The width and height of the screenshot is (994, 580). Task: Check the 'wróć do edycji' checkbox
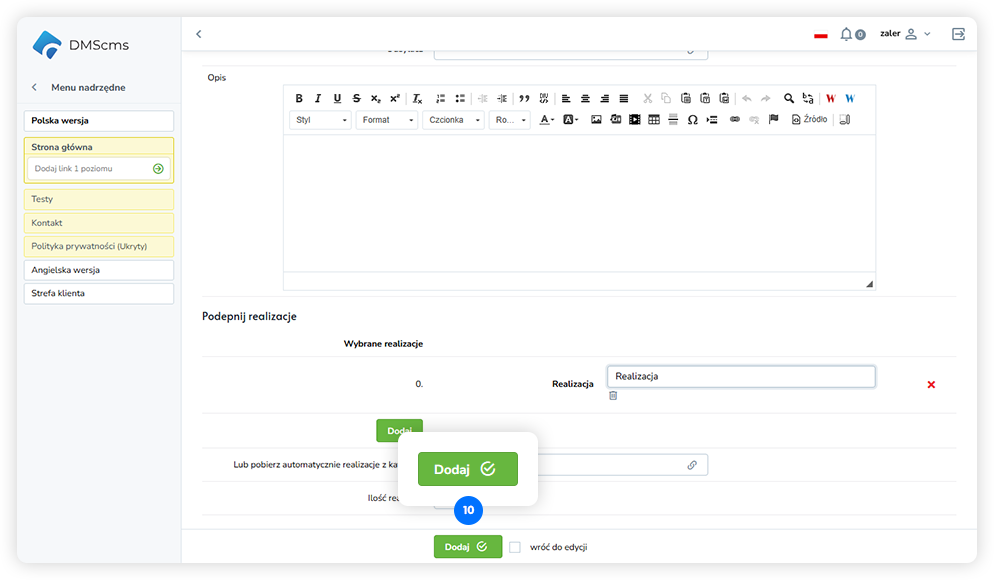[515, 547]
